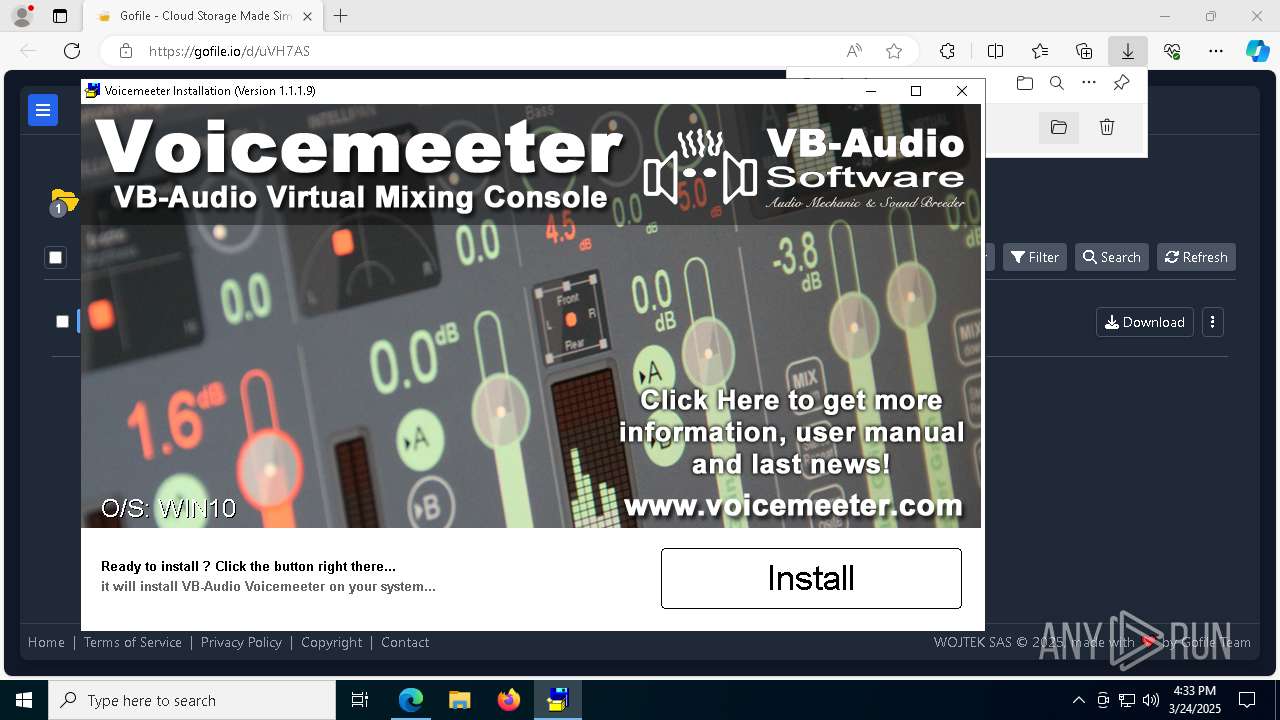The image size is (1280, 720).
Task: Click the Filter button in Gofile
Action: 1035,257
